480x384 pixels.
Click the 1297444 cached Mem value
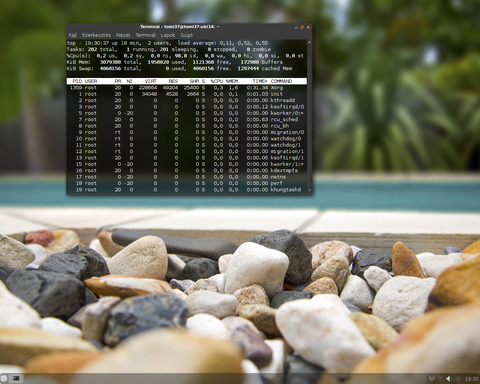[x=248, y=68]
